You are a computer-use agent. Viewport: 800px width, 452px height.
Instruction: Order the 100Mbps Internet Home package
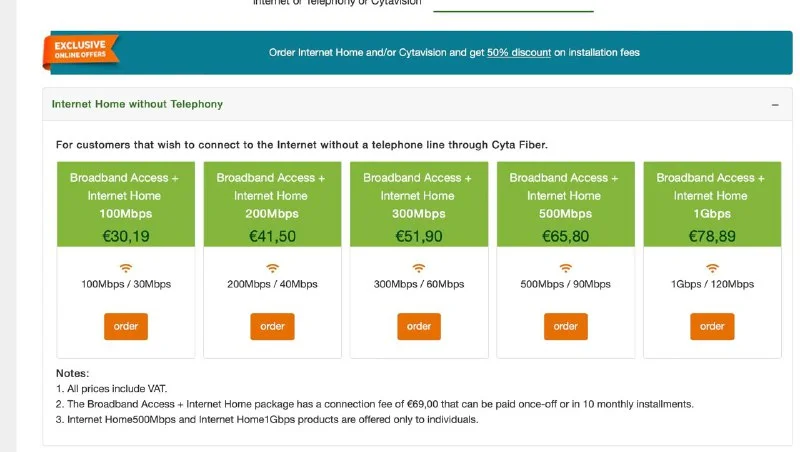[x=126, y=326]
